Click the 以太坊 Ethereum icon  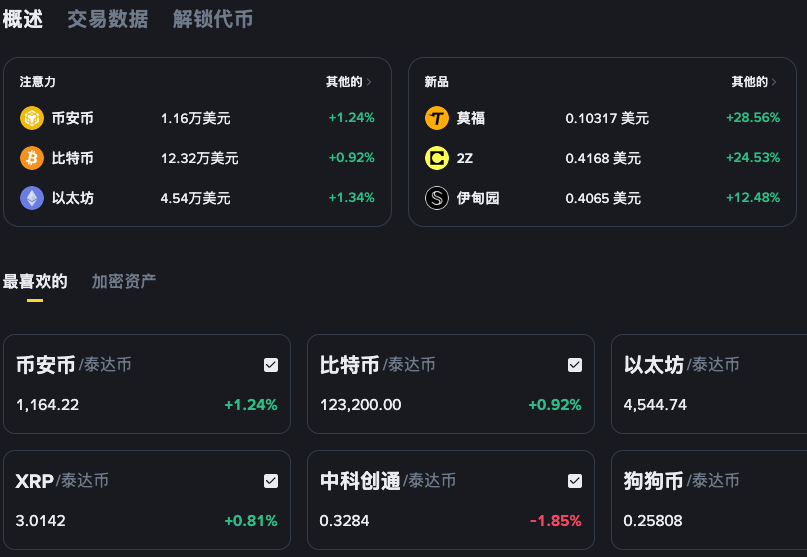click(x=32, y=198)
